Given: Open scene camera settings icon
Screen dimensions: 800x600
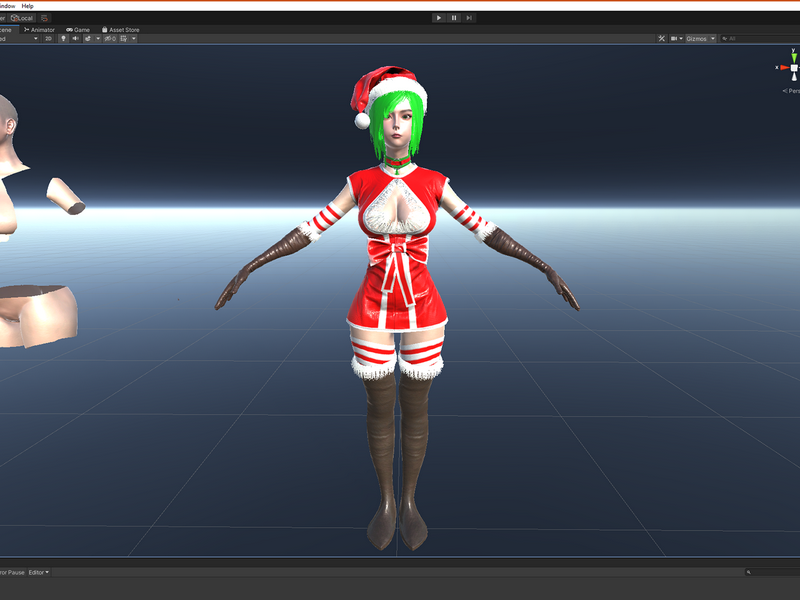Looking at the screenshot, I should click(x=674, y=39).
